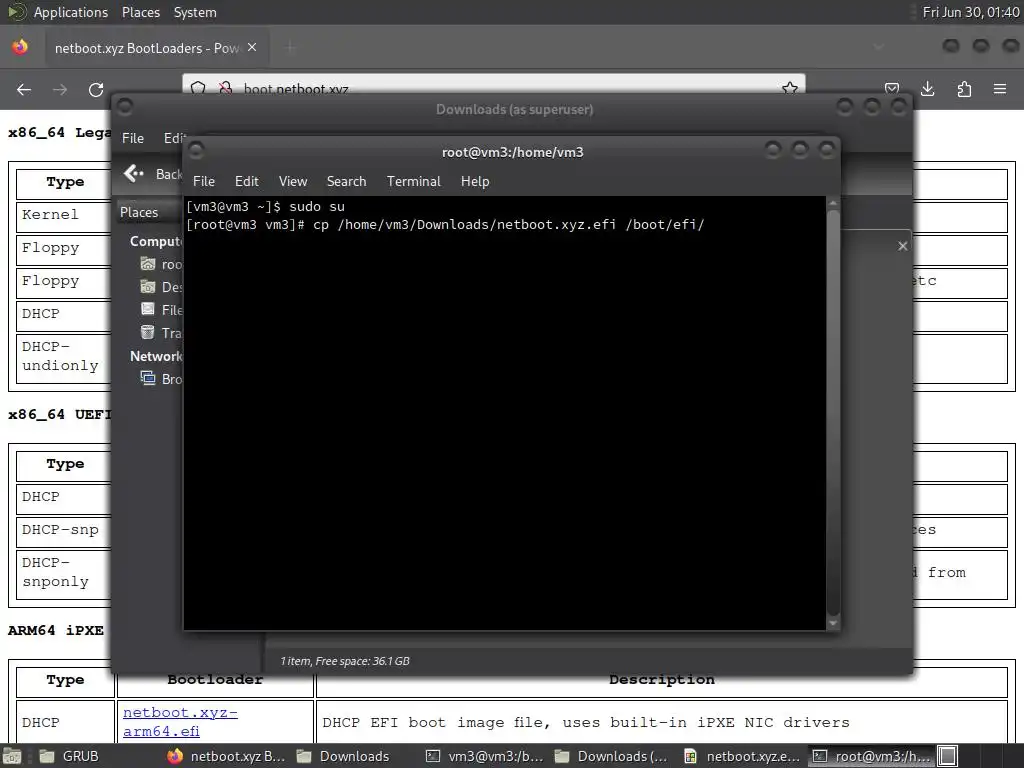Click the terminal command line area
The image size is (1024, 768).
coord(445,225)
